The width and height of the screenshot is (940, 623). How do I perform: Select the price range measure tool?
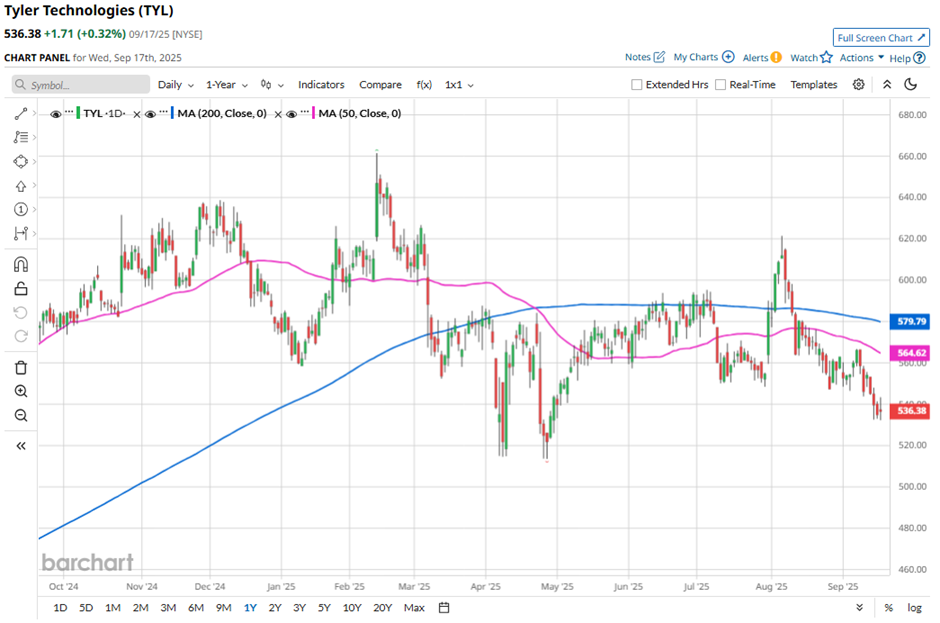tap(21, 233)
